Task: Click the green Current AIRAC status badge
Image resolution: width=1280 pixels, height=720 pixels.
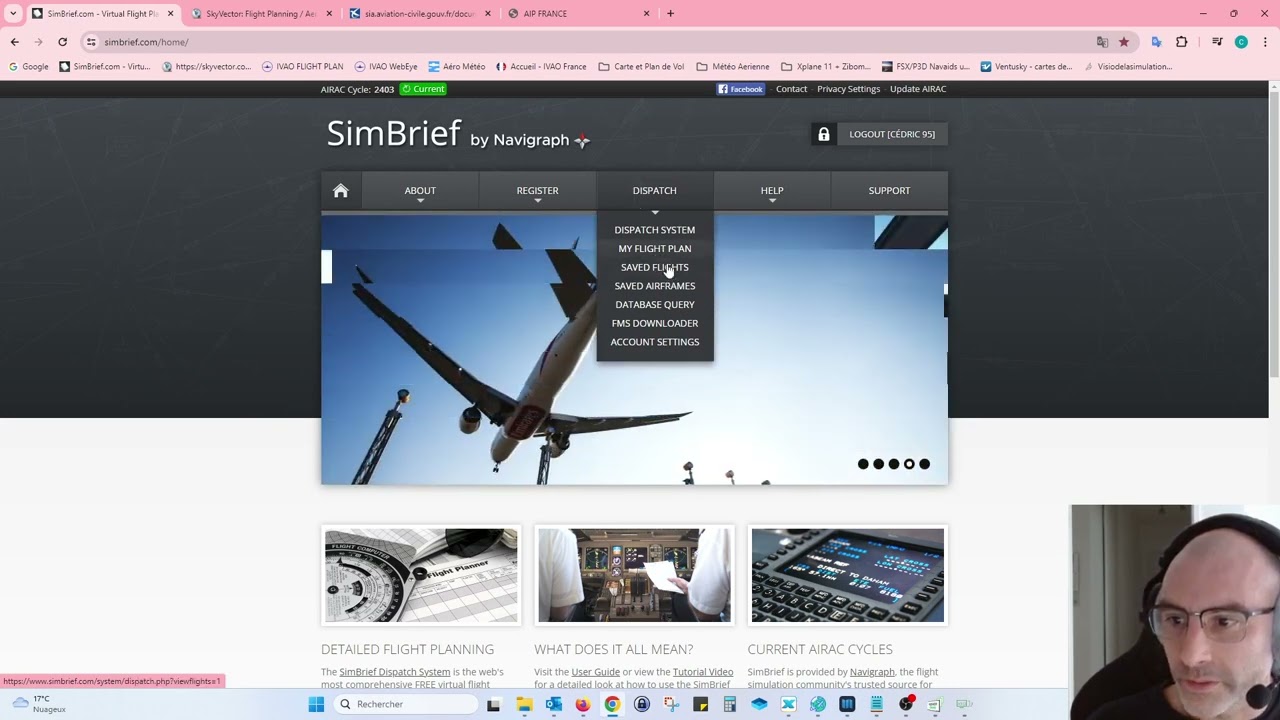Action: pos(423,89)
